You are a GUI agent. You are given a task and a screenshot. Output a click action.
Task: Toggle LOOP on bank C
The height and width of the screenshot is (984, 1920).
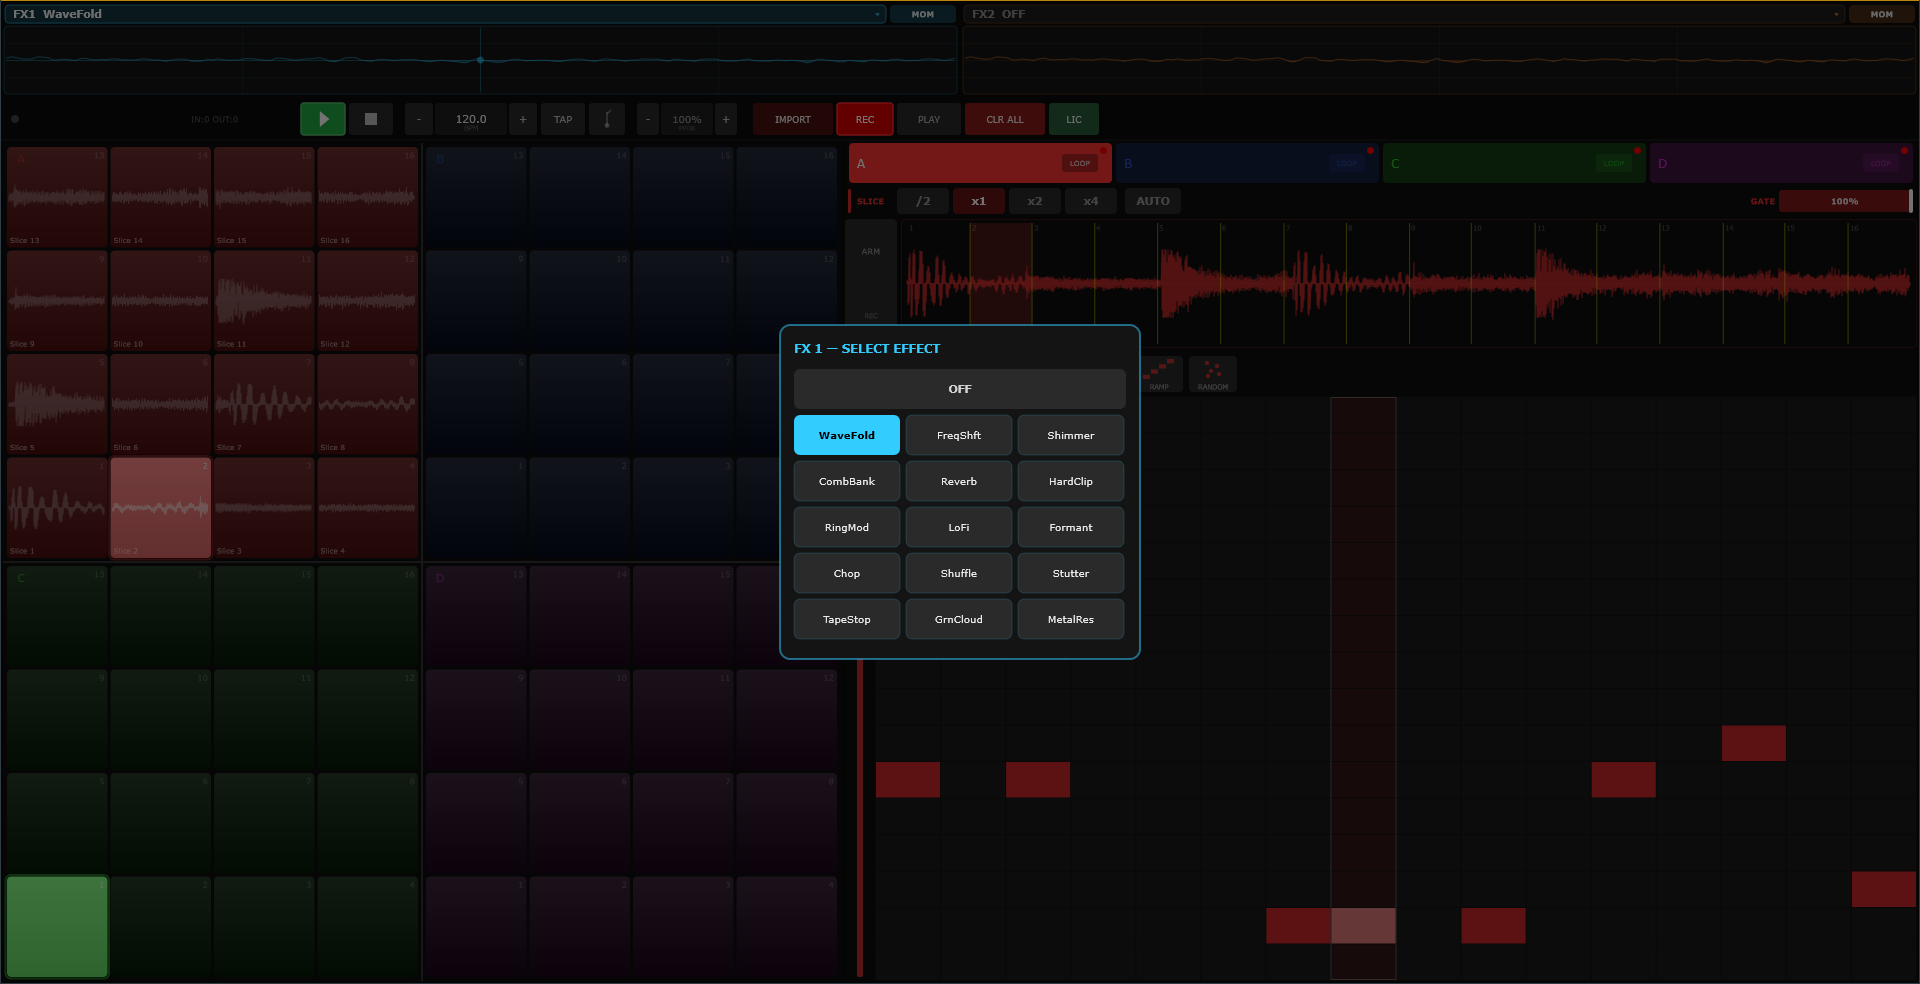tap(1614, 163)
